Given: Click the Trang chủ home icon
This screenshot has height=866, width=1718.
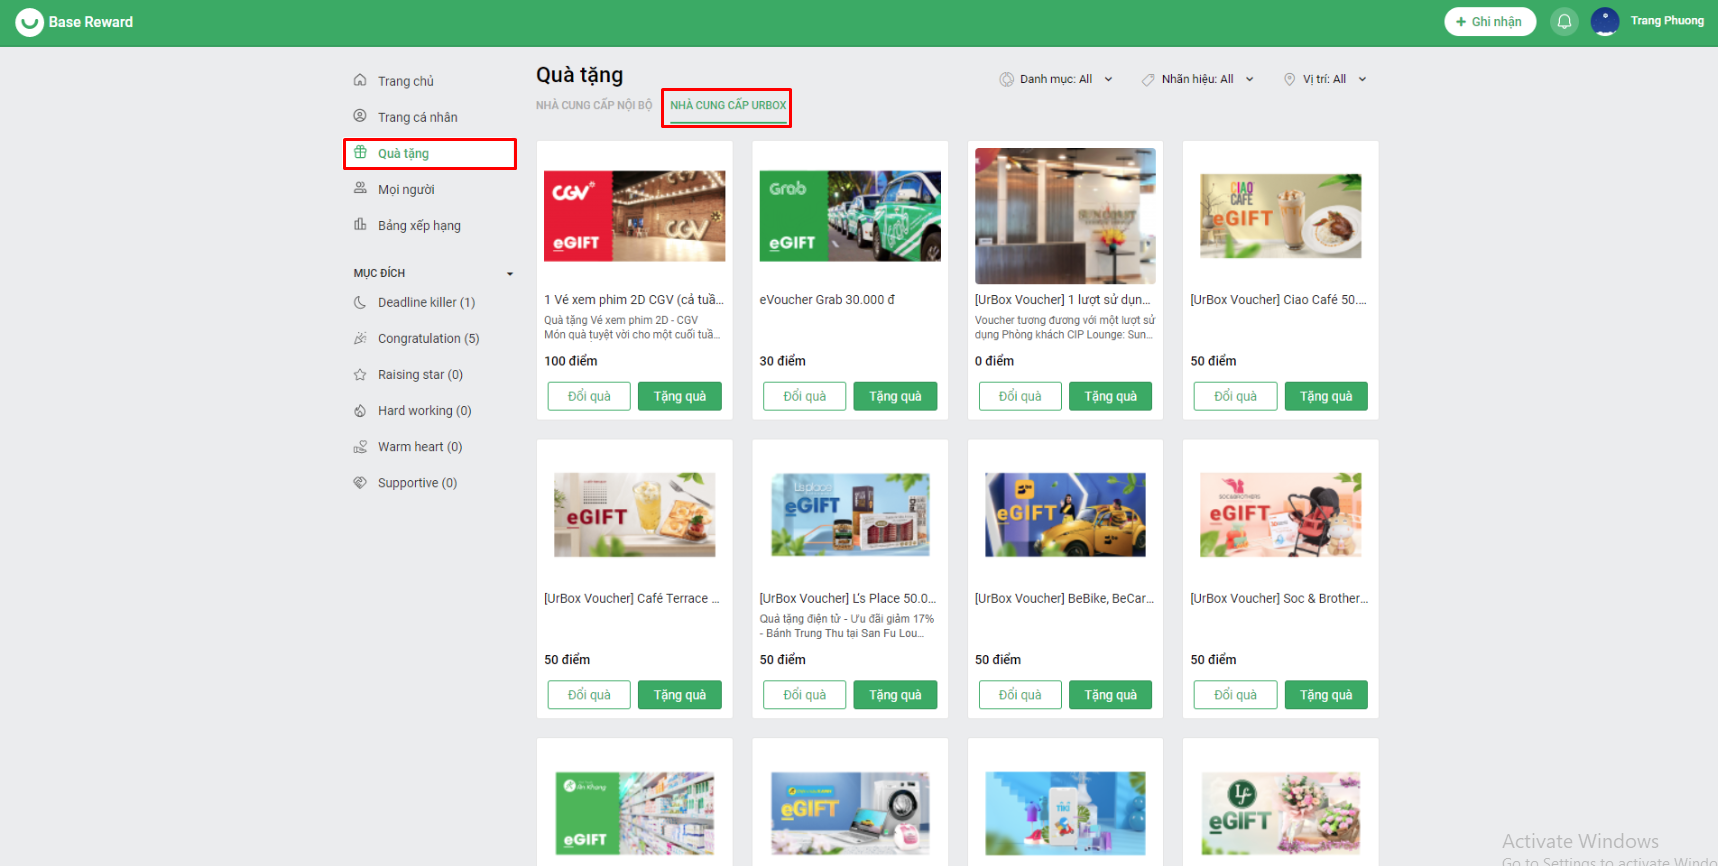Looking at the screenshot, I should [x=360, y=80].
